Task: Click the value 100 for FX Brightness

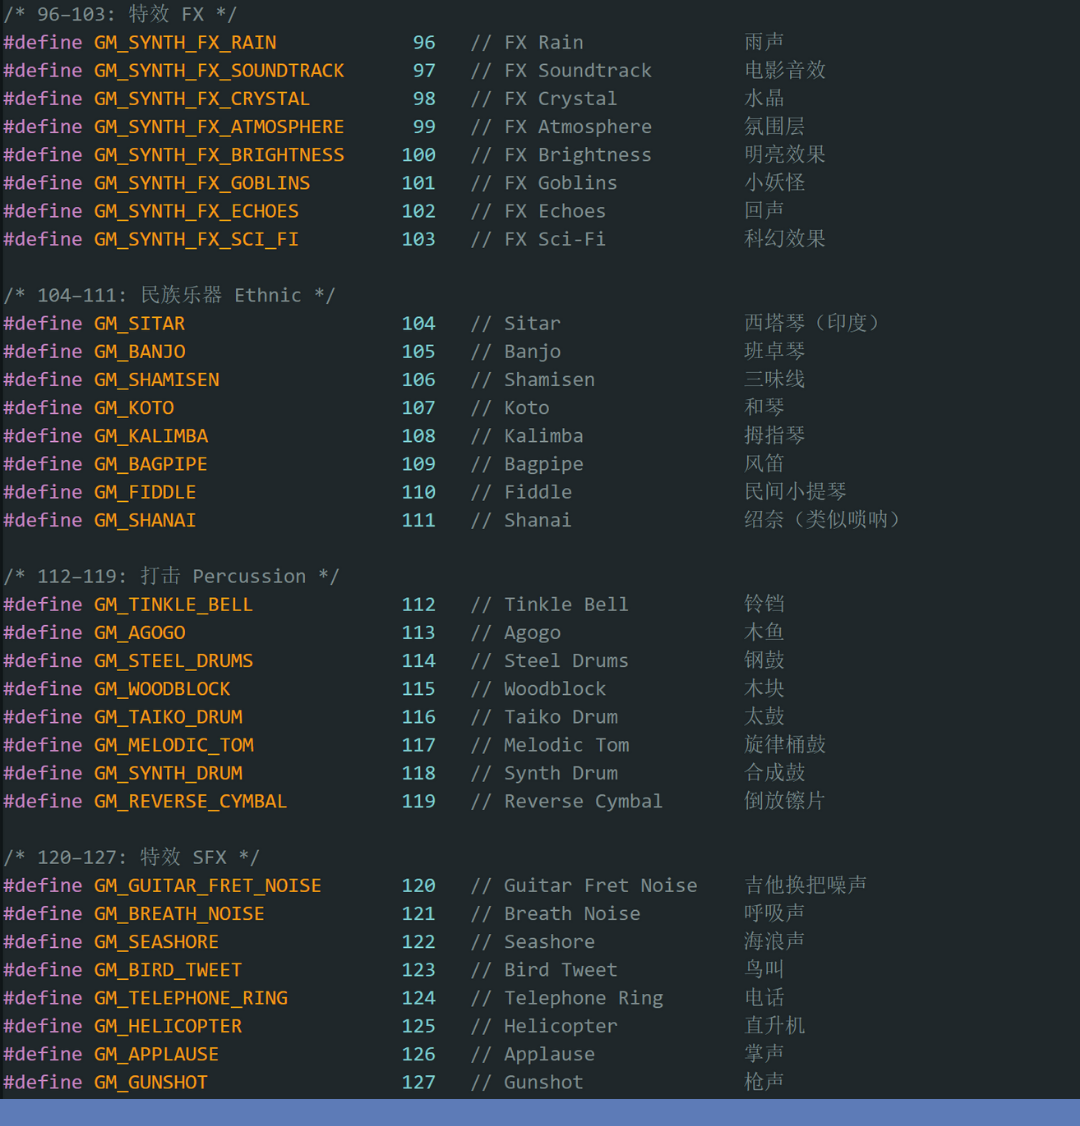Action: tap(418, 155)
